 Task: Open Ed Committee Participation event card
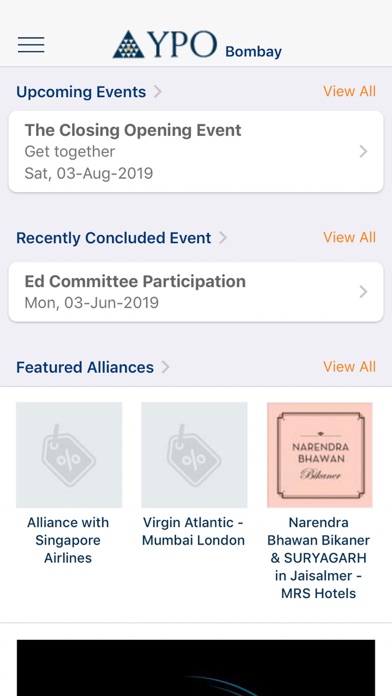pos(196,292)
